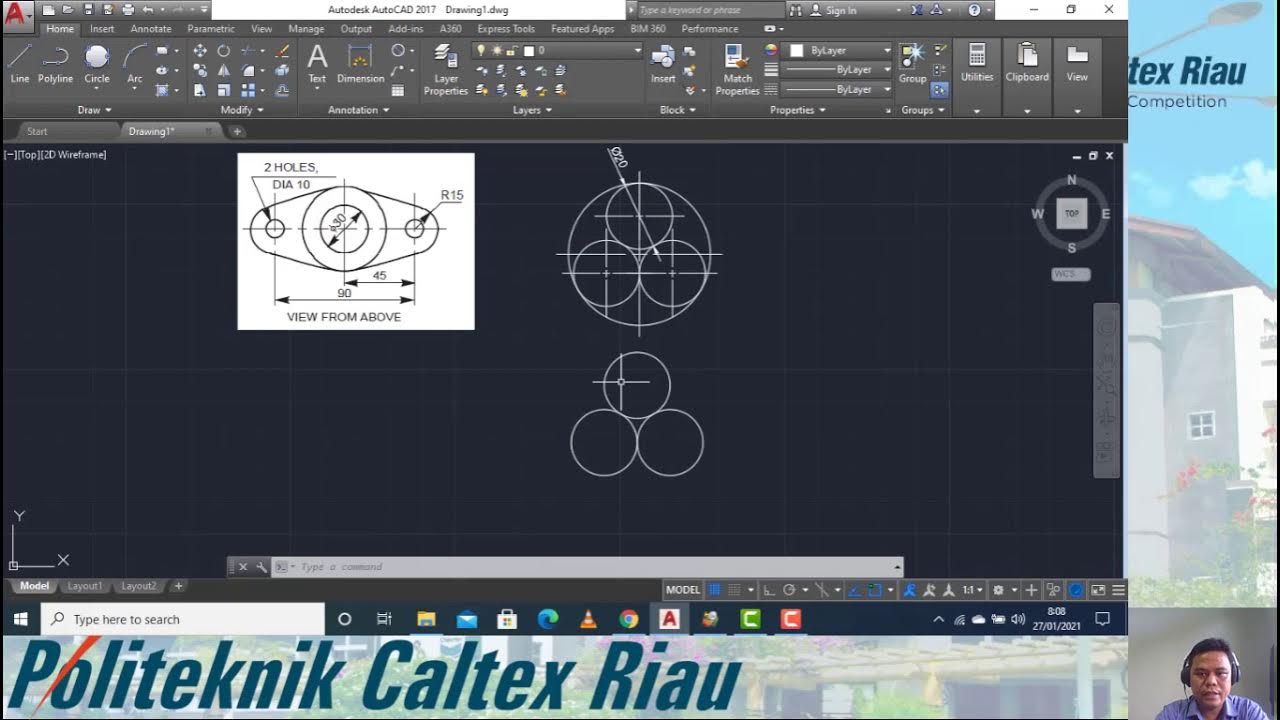Toggle drawing grid display
The image size is (1280, 720).
point(715,590)
